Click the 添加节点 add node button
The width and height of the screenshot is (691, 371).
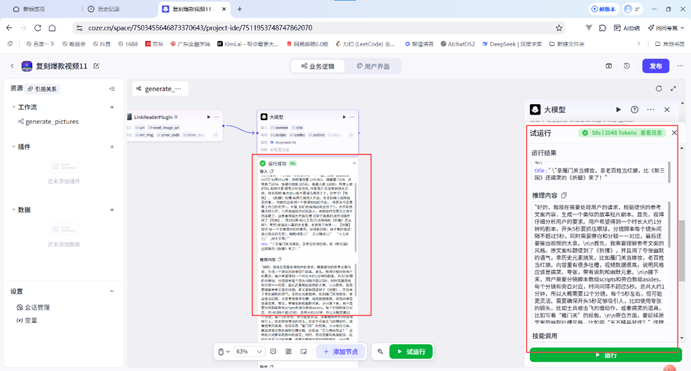[341, 352]
